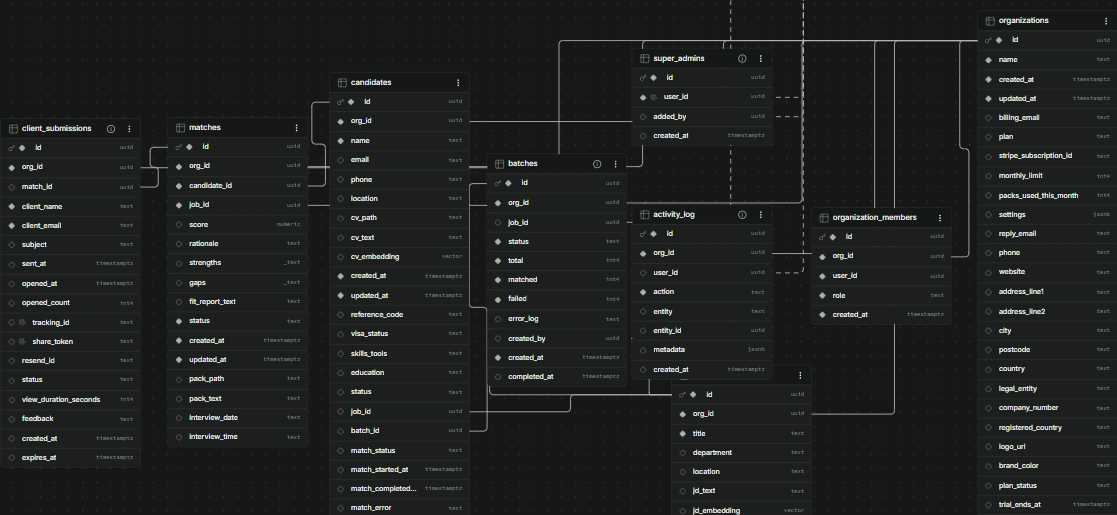Click primary key icon in candidates id row
The image size is (1117, 515).
pos(341,102)
